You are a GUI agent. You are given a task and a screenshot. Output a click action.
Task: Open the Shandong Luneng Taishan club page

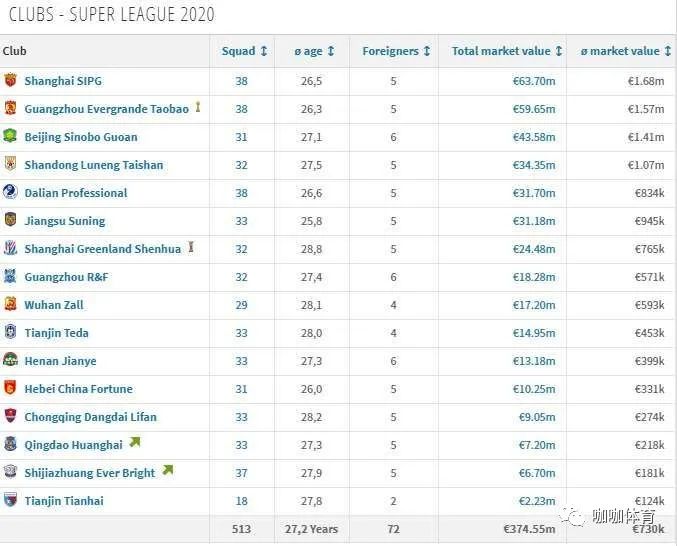(93, 165)
